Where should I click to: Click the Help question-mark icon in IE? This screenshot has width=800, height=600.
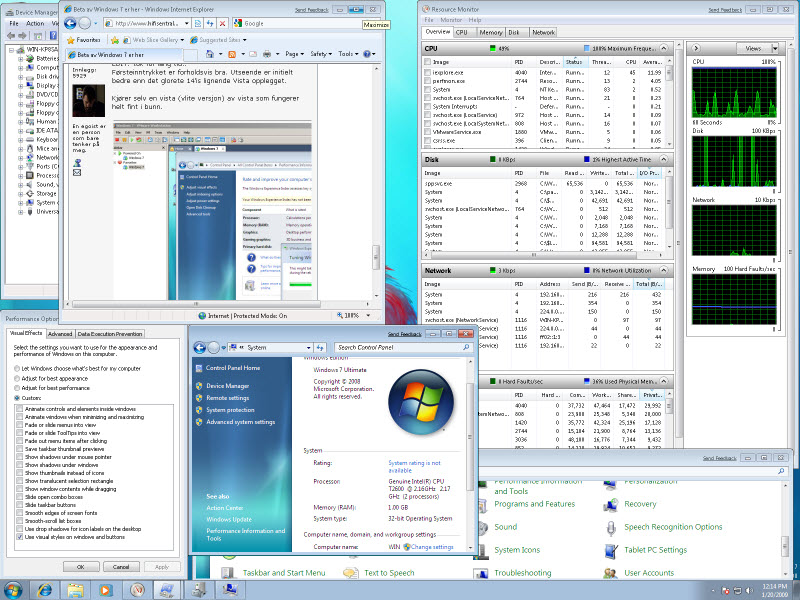367,54
